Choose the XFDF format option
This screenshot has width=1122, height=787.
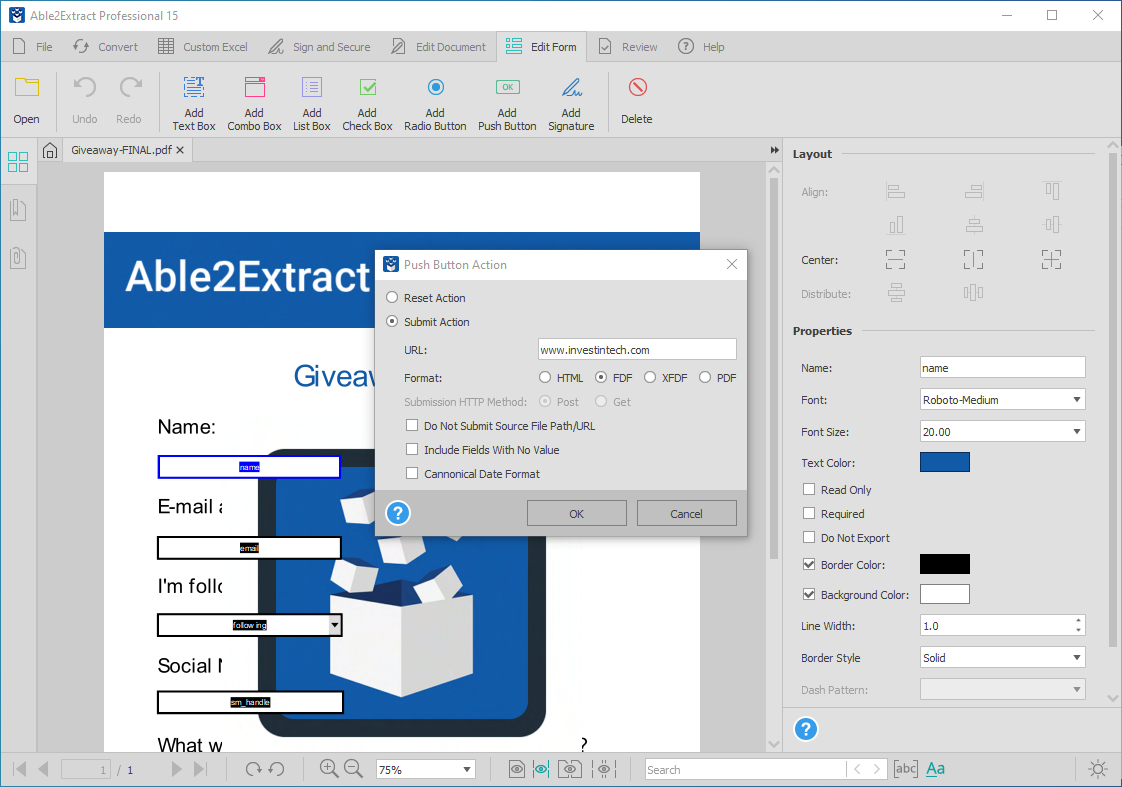[x=648, y=377]
